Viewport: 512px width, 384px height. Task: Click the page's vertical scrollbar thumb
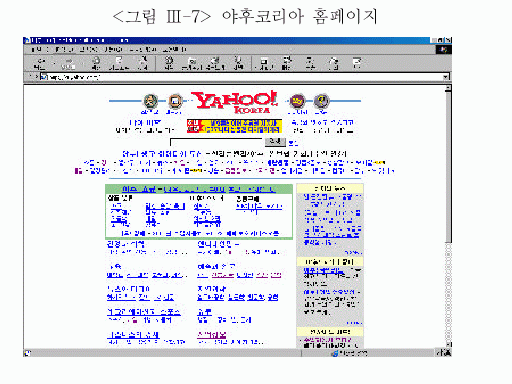448,167
